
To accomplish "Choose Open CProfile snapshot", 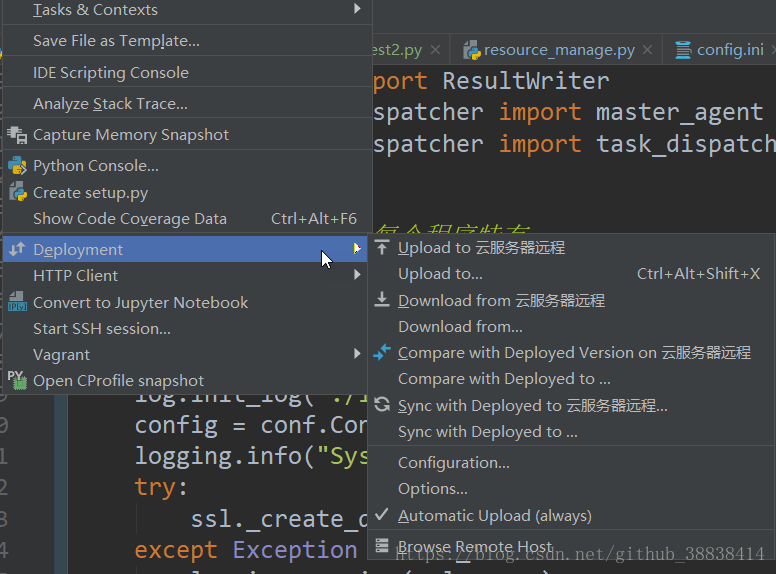I will tap(186, 381).
